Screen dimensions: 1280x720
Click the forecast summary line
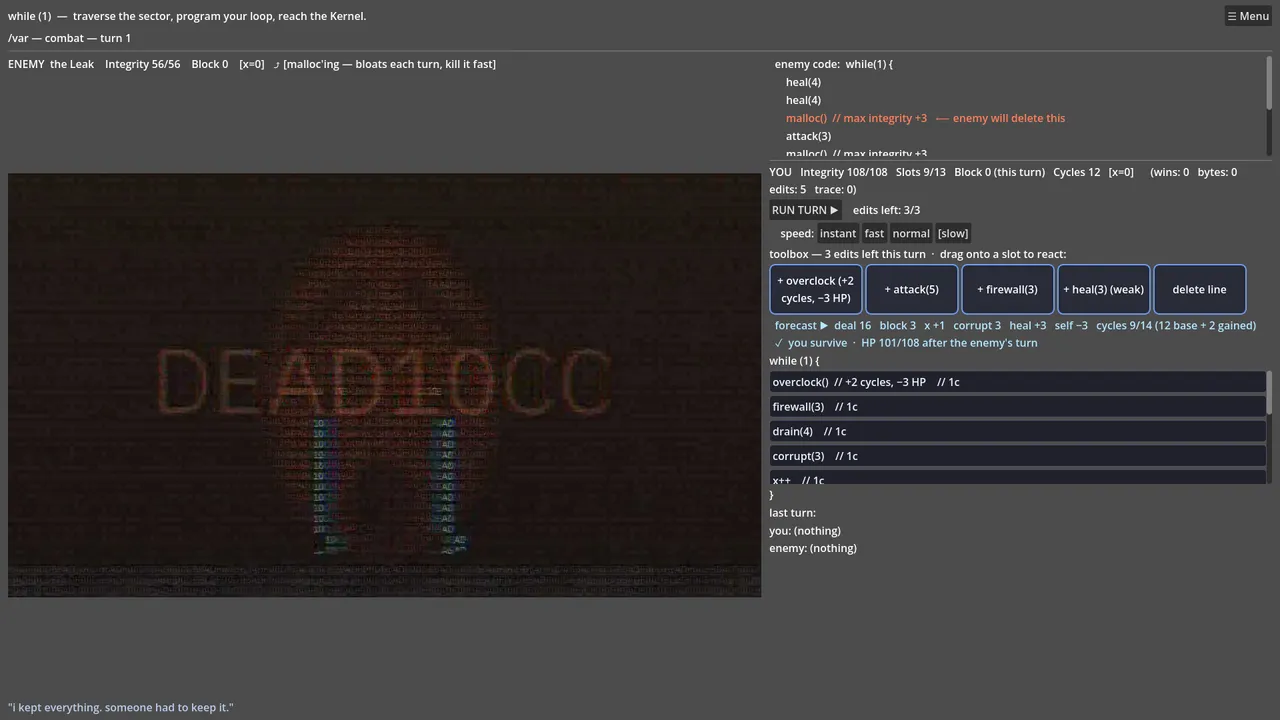coord(1015,325)
